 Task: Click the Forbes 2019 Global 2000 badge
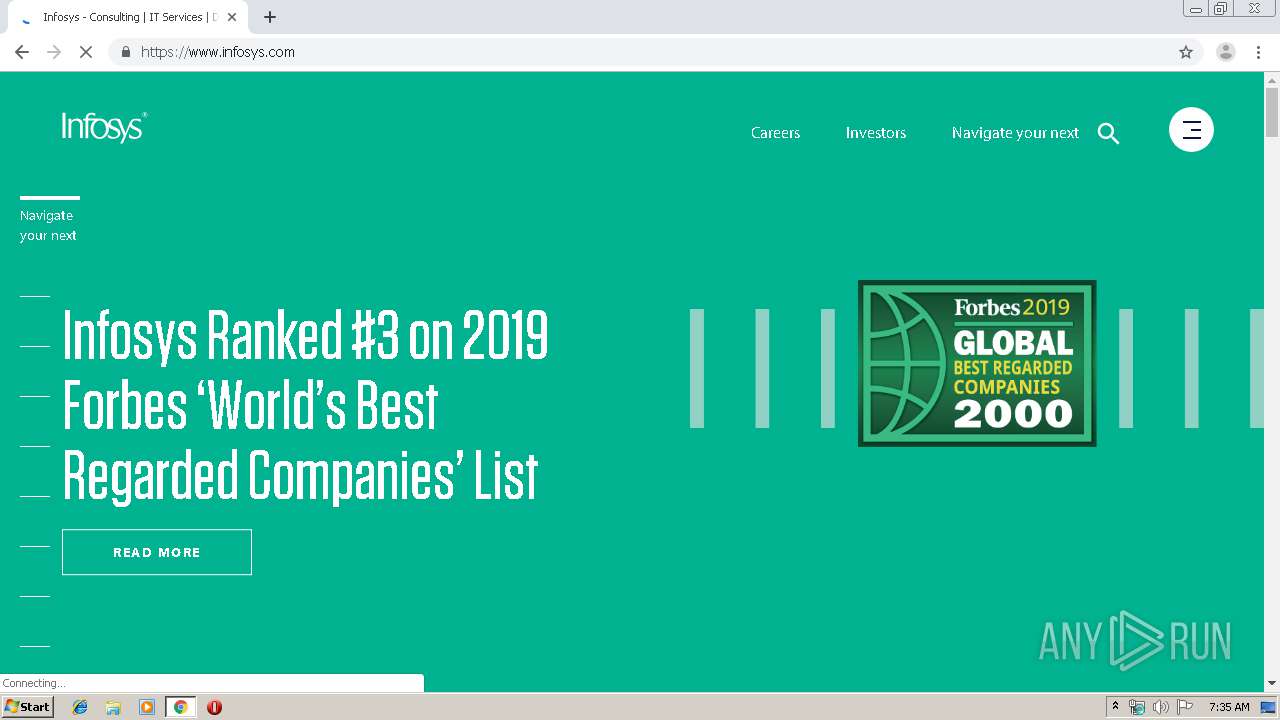977,363
